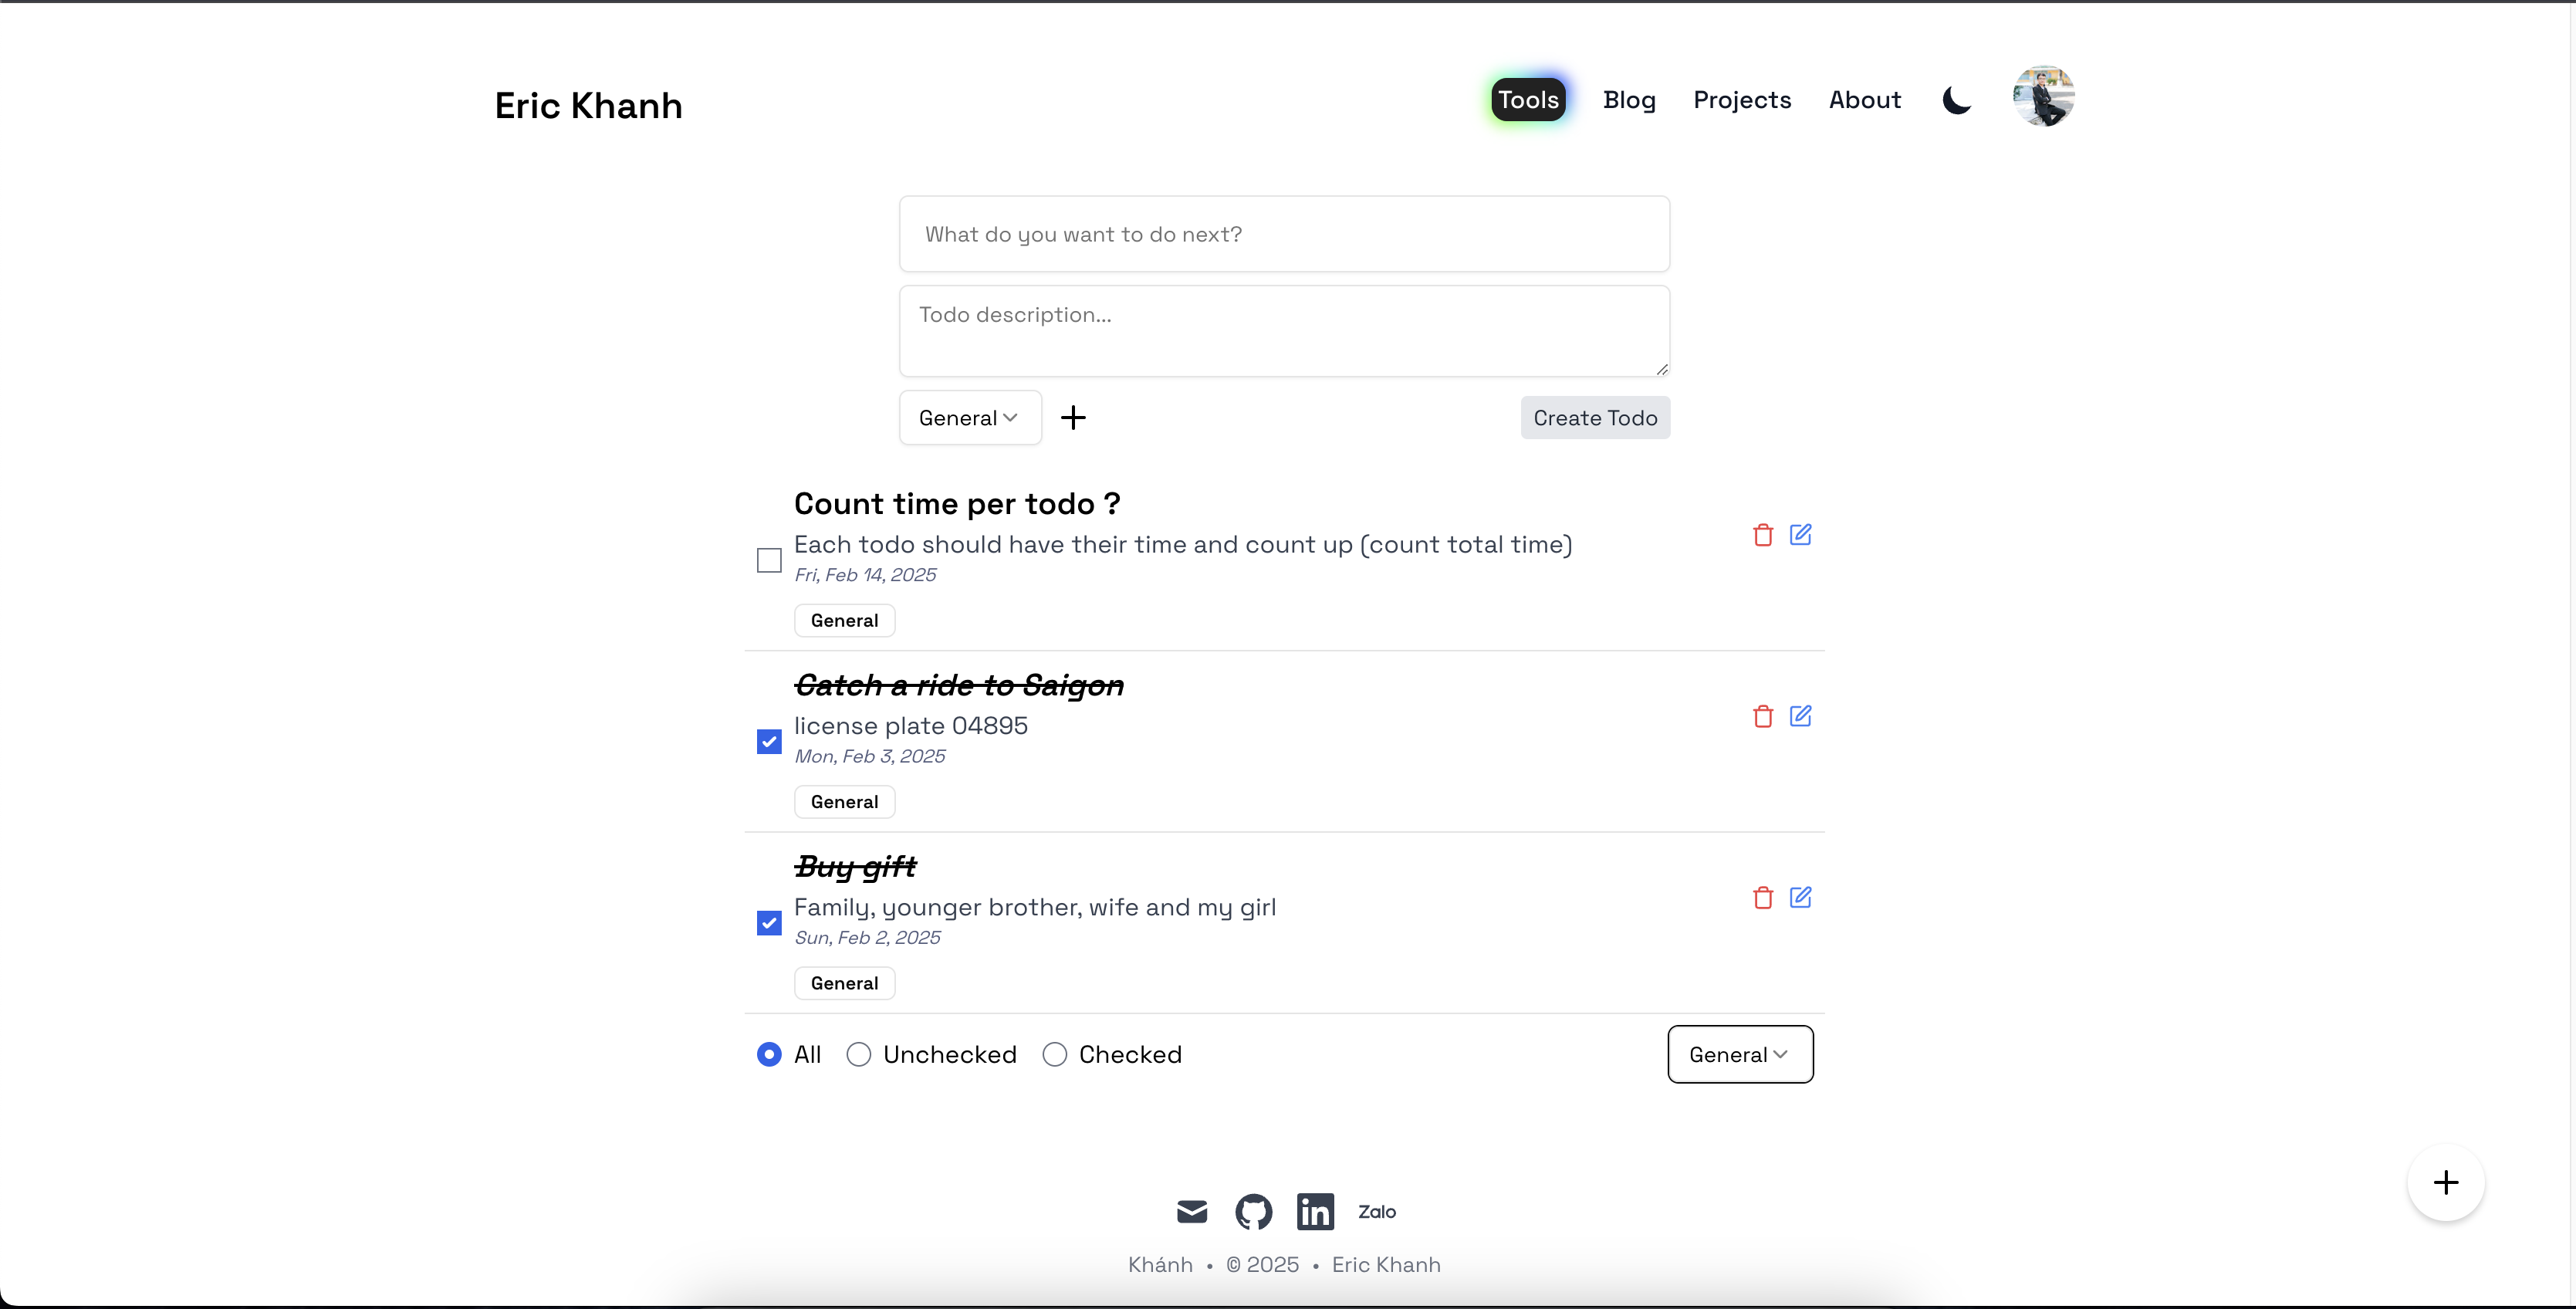Screen dimensions: 2576x1309
Task: Toggle dark mode with moon icon
Action: tap(1956, 100)
